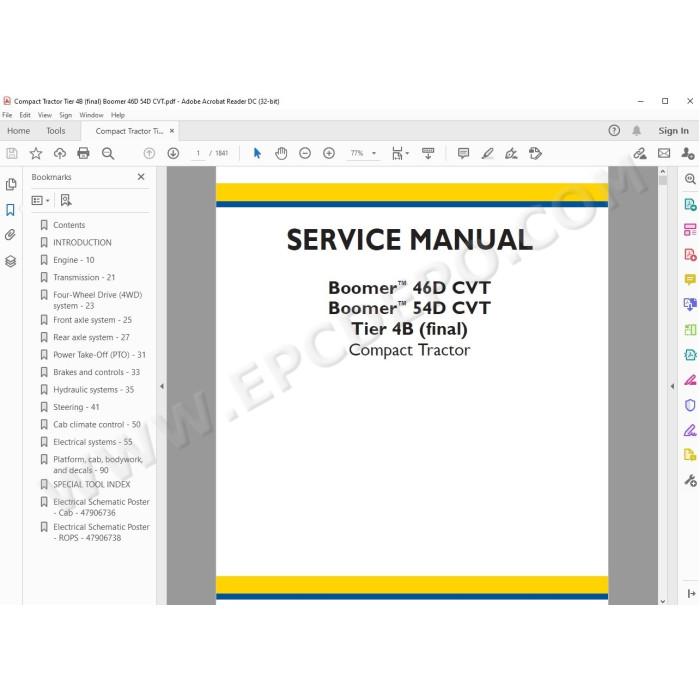Viewport: 700px width, 700px height.
Task: Click the right pane collapse triangle
Action: (x=672, y=386)
